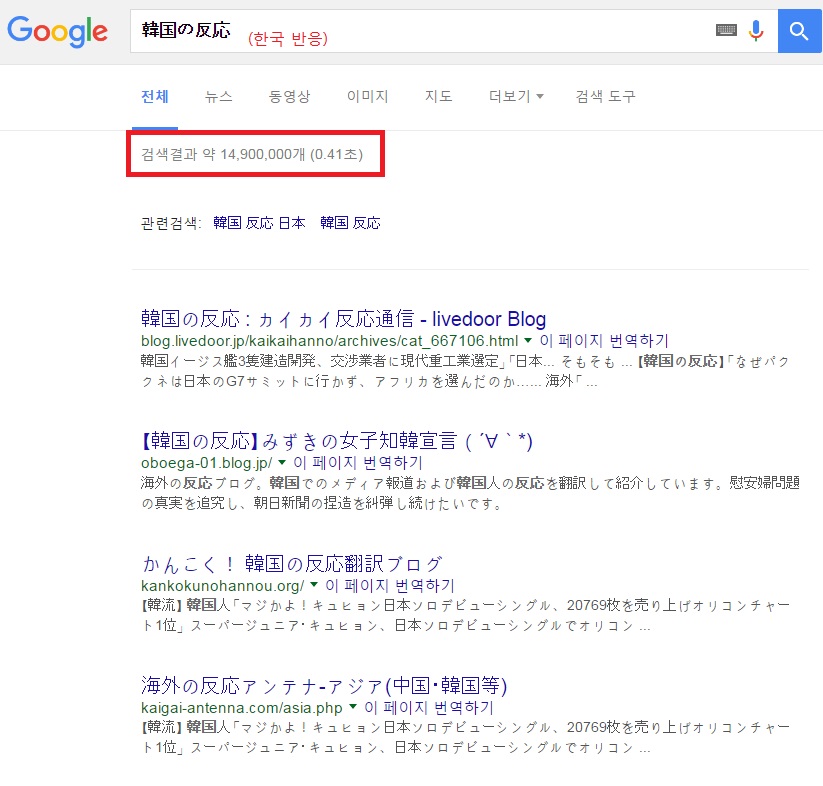Click related search 韓国 反応
The image size is (823, 786).
[x=350, y=223]
